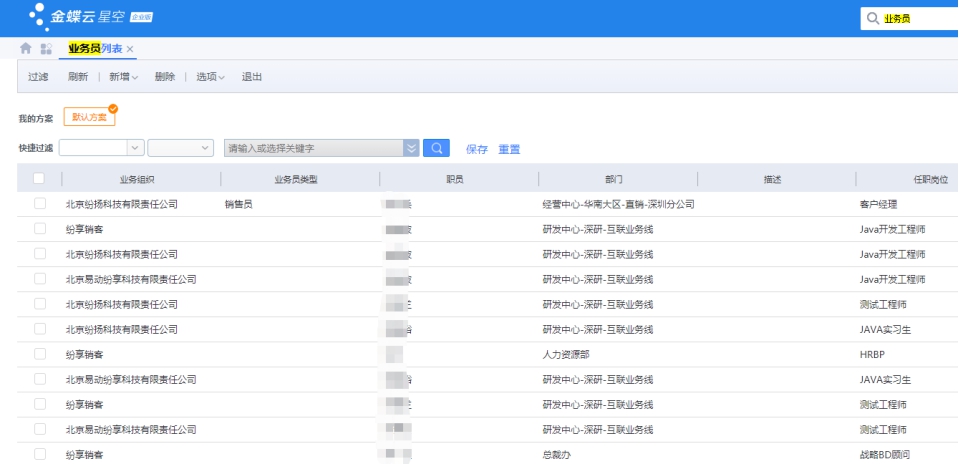Click the 快捷过滤 label

pos(36,148)
